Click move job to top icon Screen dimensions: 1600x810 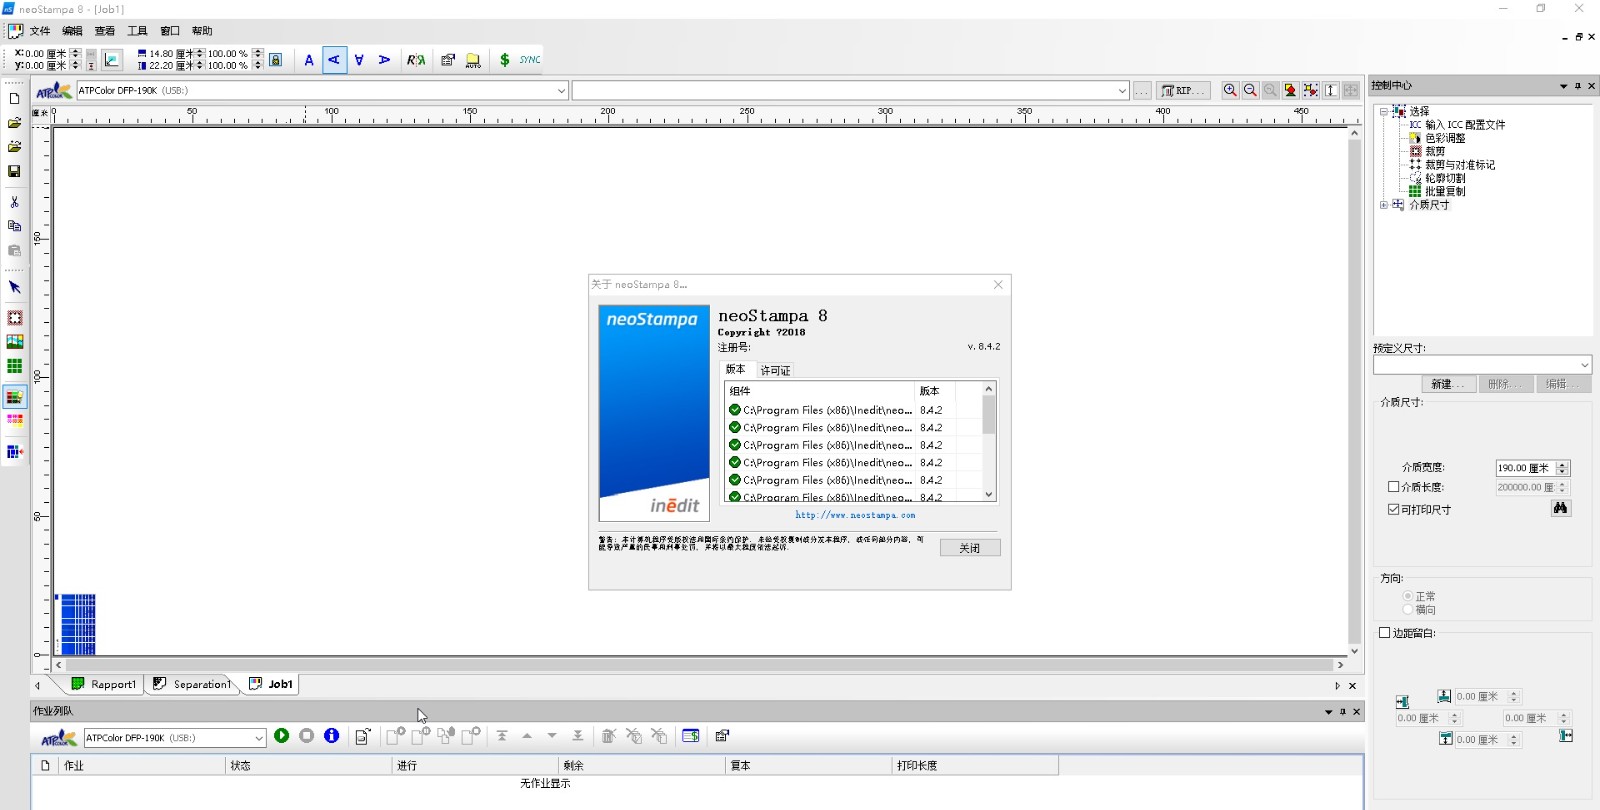point(502,736)
